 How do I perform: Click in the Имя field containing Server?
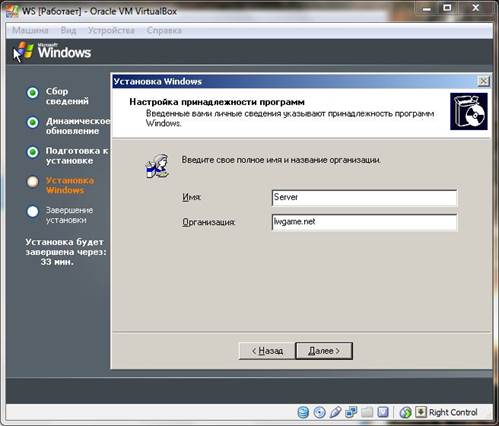point(364,198)
